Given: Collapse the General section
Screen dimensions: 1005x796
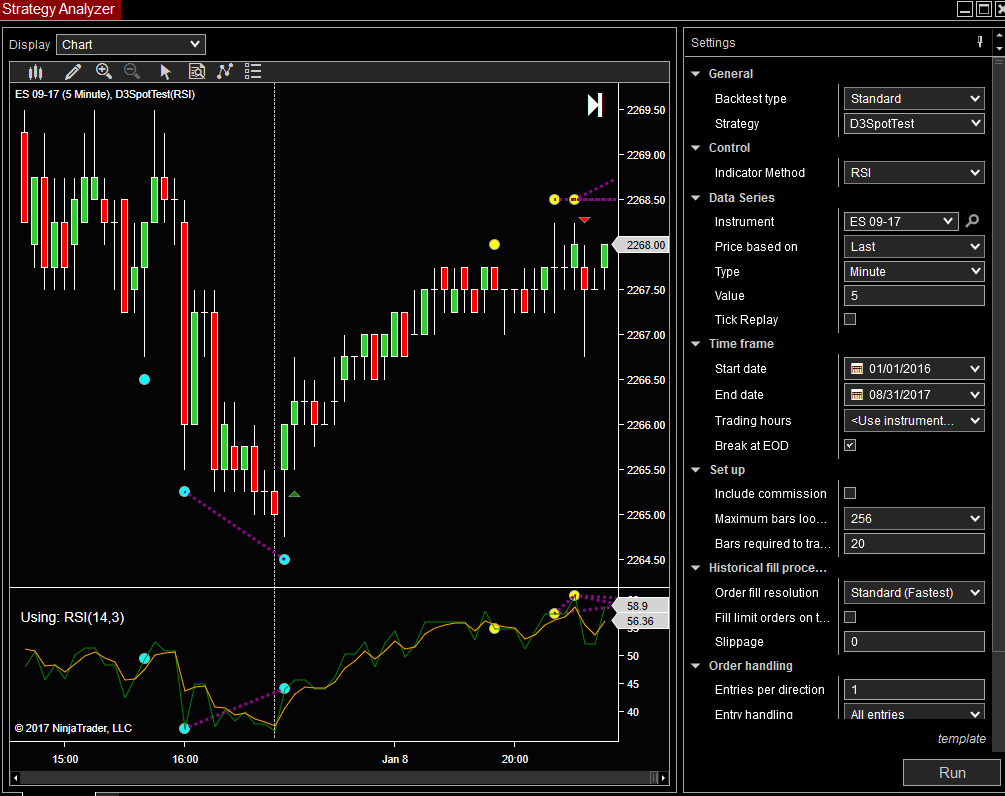Looking at the screenshot, I should pyautogui.click(x=696, y=74).
